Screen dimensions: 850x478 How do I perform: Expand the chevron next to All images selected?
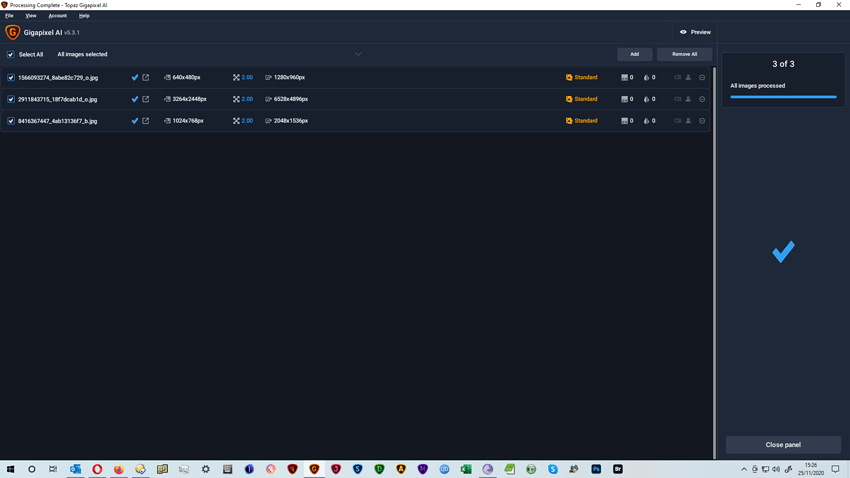pos(358,54)
